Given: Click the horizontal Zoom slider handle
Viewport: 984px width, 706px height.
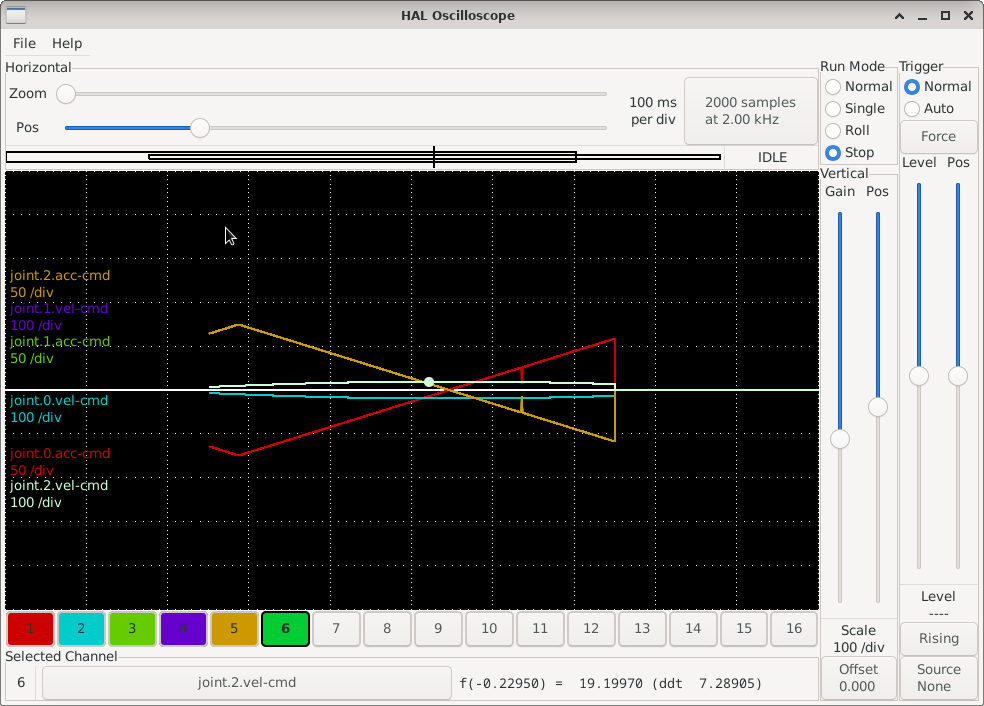Looking at the screenshot, I should pos(66,94).
